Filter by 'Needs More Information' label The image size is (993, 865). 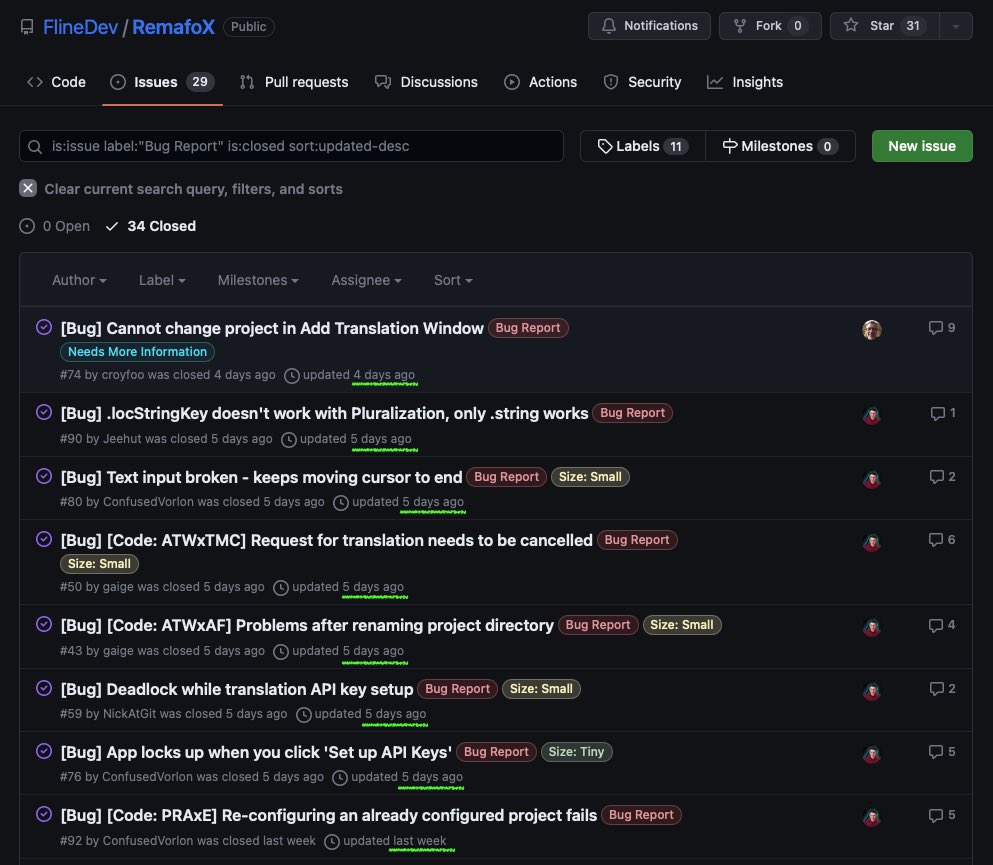(x=137, y=351)
